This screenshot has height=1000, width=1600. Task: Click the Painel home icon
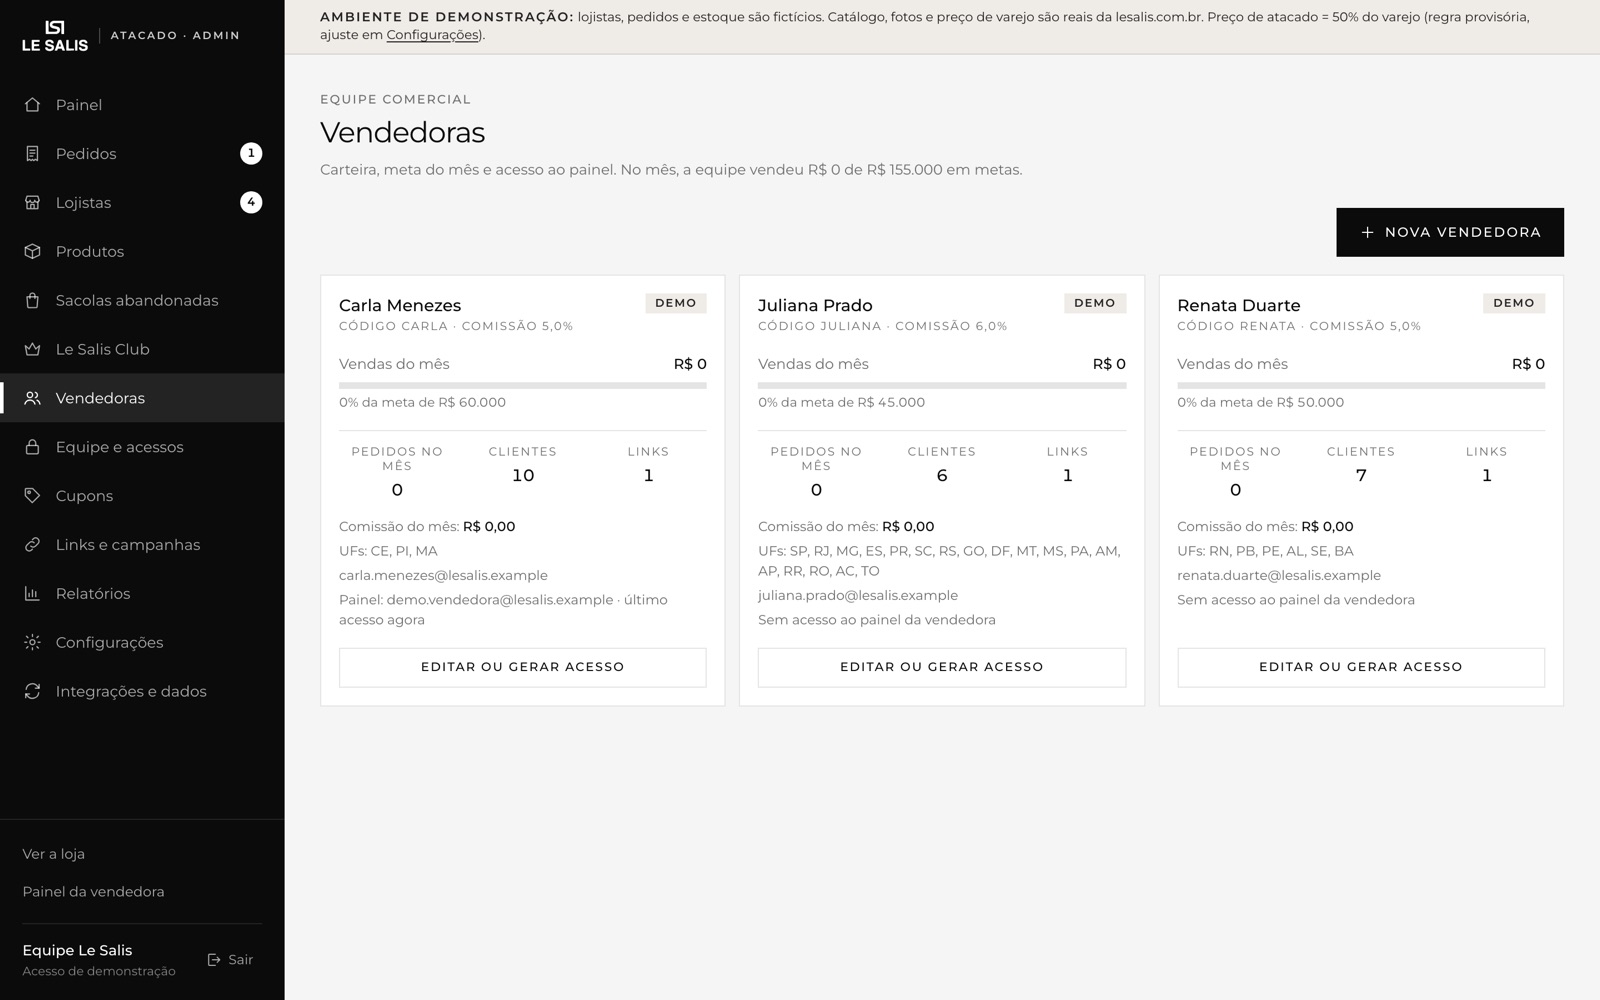(32, 105)
